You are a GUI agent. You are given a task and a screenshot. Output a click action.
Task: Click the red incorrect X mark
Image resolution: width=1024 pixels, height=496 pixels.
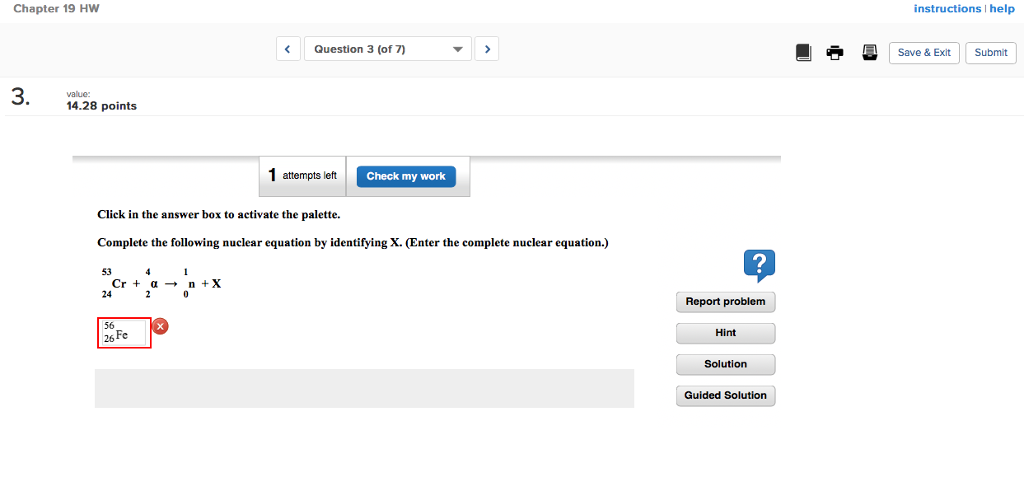(x=160, y=326)
